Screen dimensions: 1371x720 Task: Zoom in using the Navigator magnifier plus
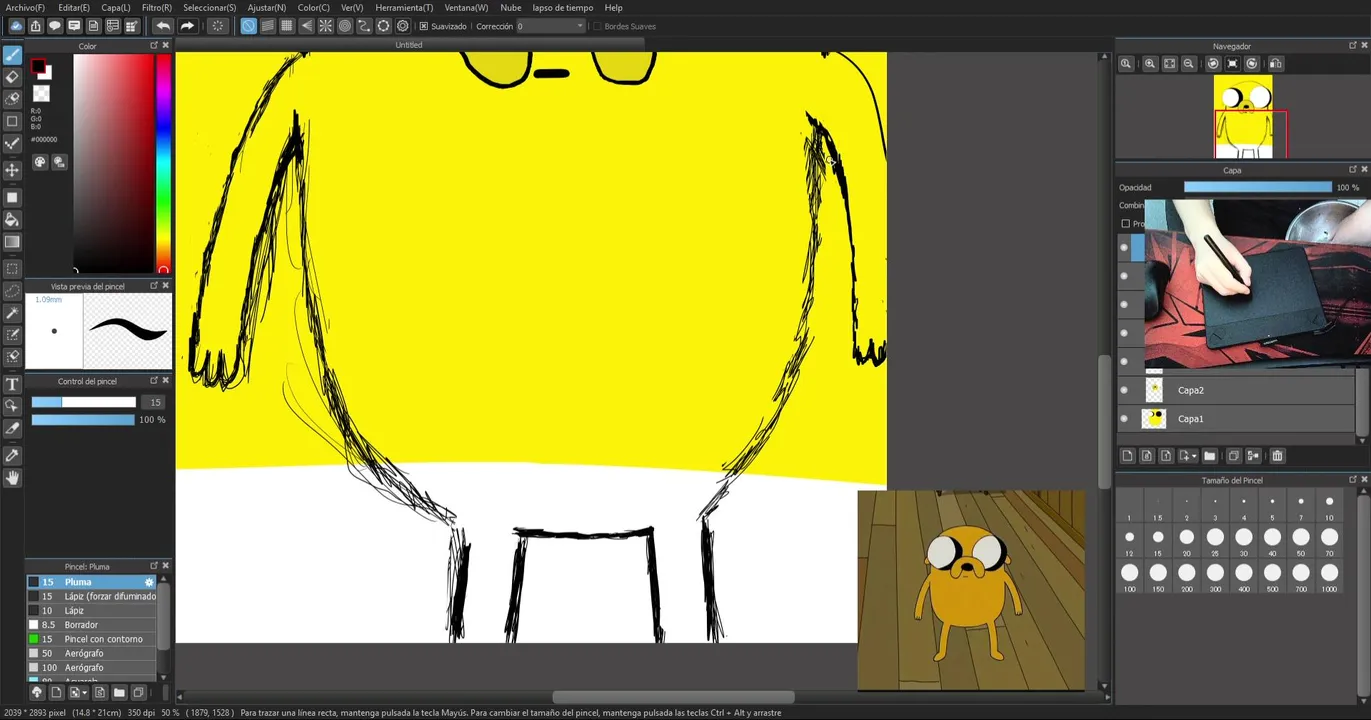[1150, 63]
